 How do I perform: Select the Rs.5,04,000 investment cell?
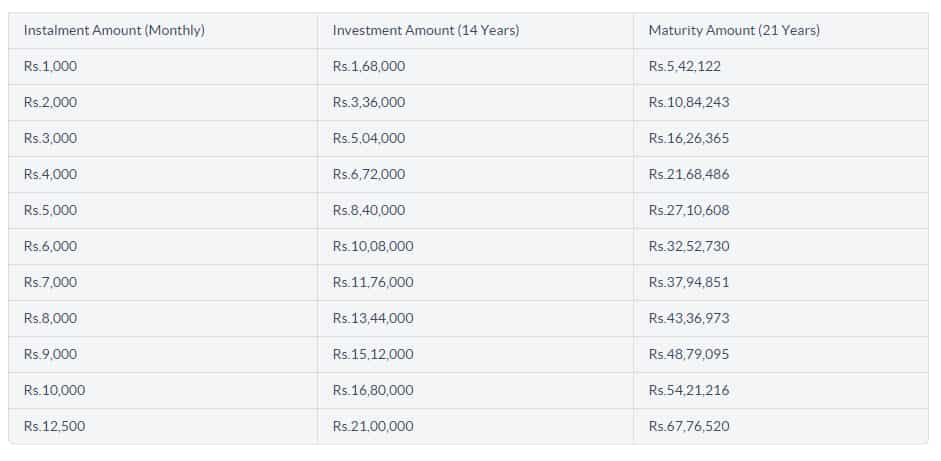[368, 139]
